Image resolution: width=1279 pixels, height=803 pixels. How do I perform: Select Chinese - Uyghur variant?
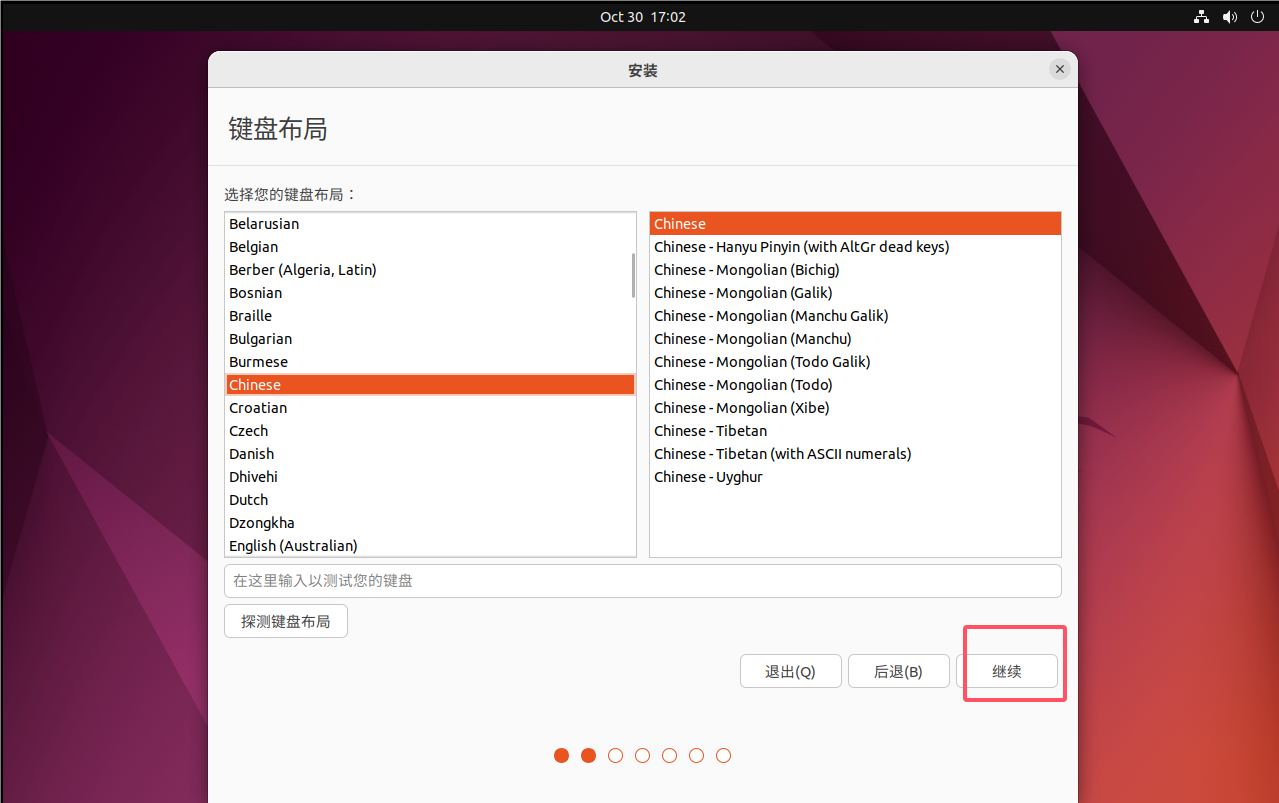[x=855, y=477]
